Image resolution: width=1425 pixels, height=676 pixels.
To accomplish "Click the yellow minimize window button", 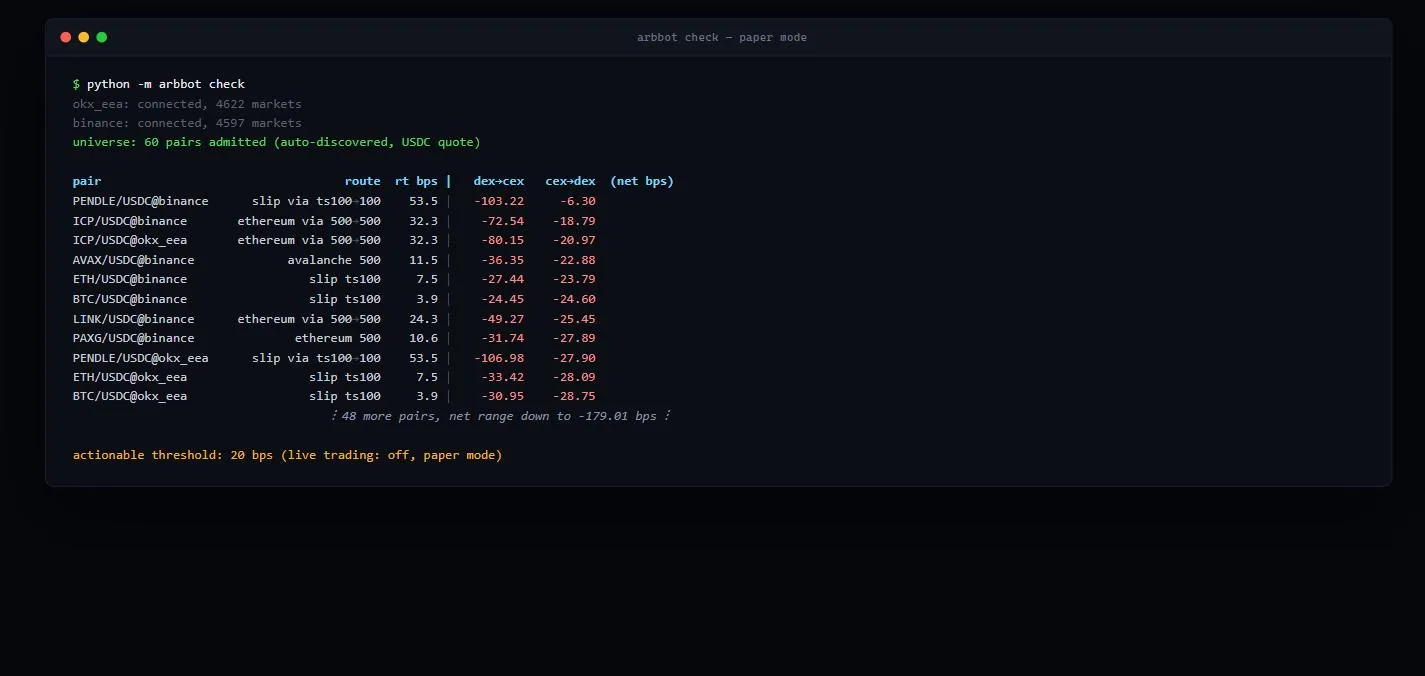I will tap(84, 37).
